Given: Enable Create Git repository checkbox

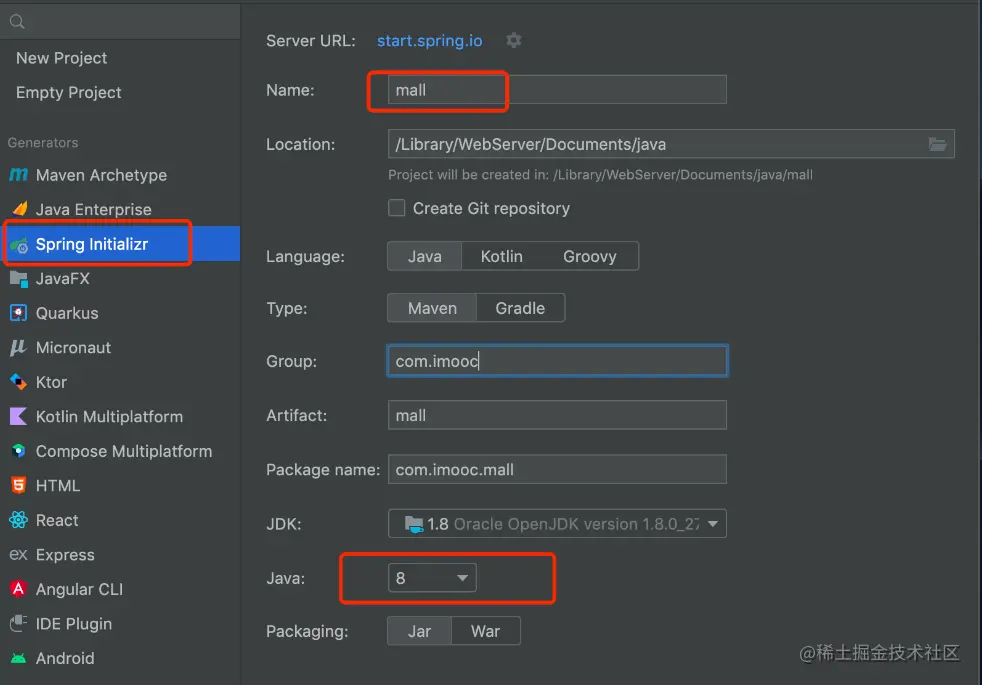Looking at the screenshot, I should (397, 208).
